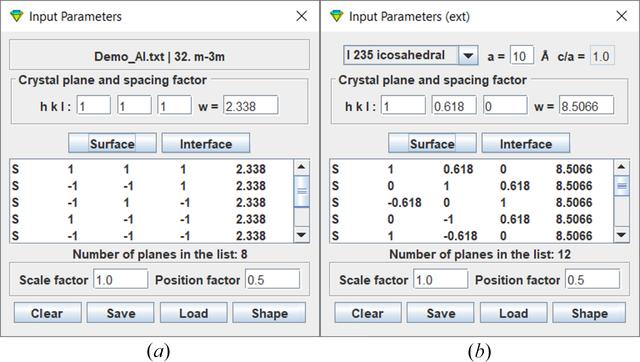Click Clear in the Input Parameters window
Screen dimensions: 640x362
point(47,313)
